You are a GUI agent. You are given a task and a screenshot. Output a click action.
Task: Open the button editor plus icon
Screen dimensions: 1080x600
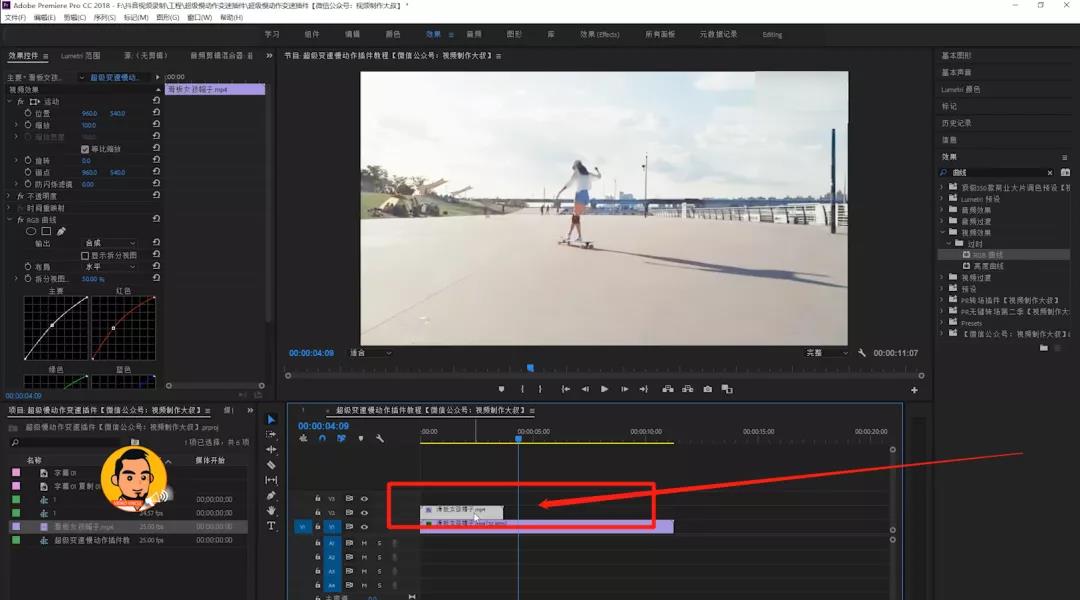pyautogui.click(x=914, y=390)
